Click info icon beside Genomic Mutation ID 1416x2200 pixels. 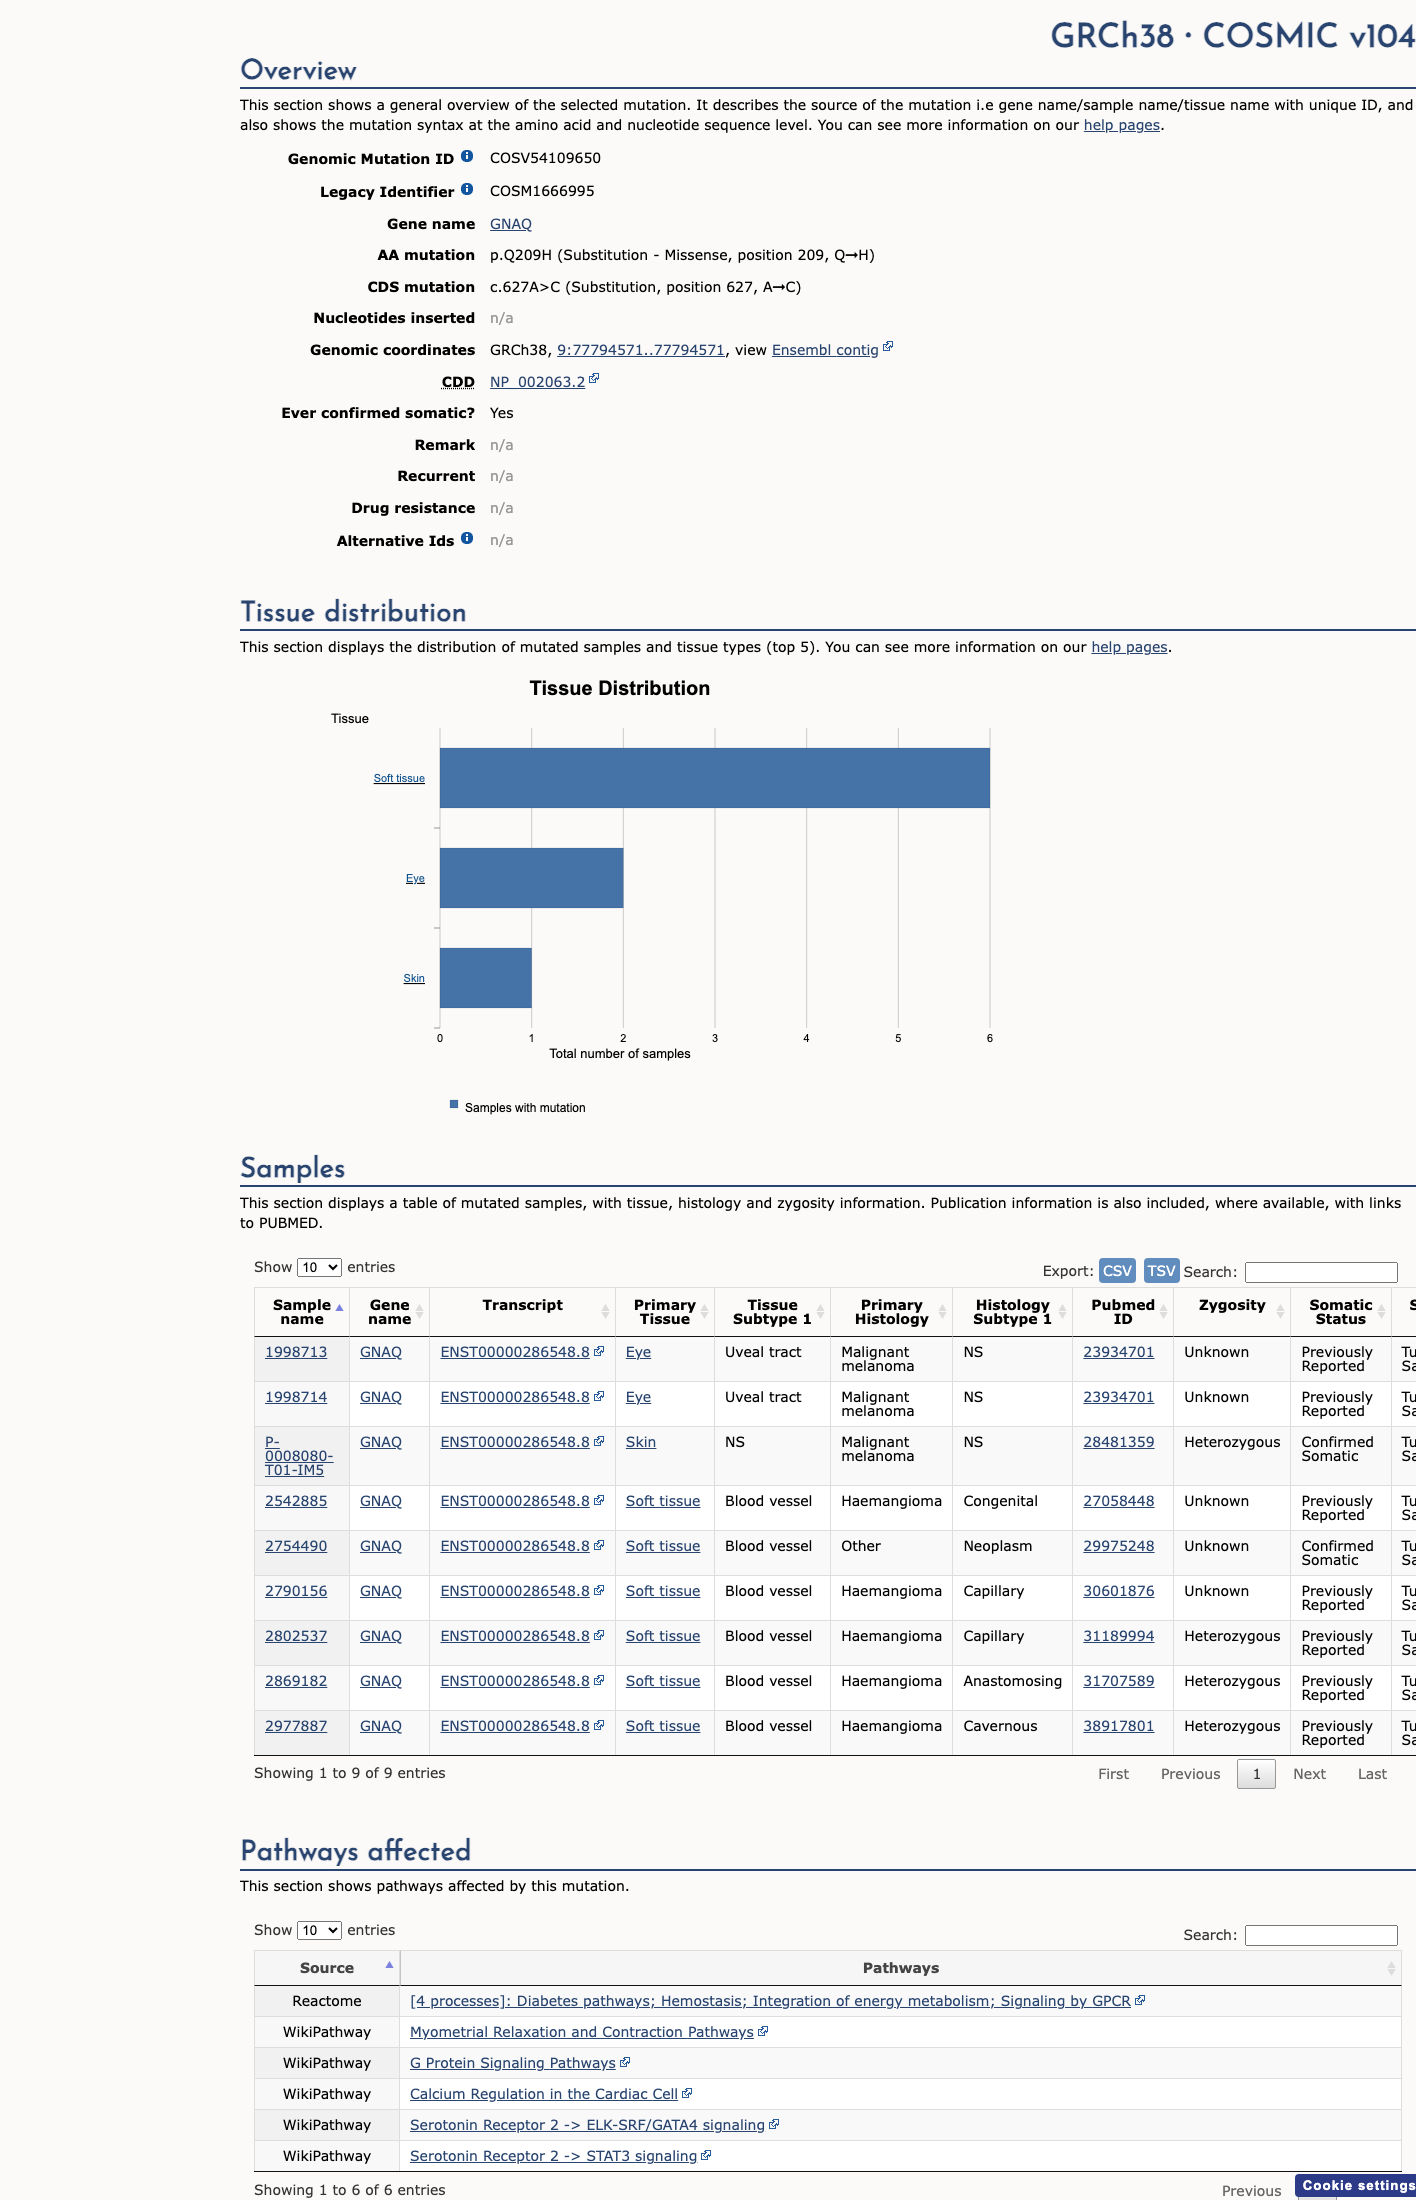tap(467, 157)
